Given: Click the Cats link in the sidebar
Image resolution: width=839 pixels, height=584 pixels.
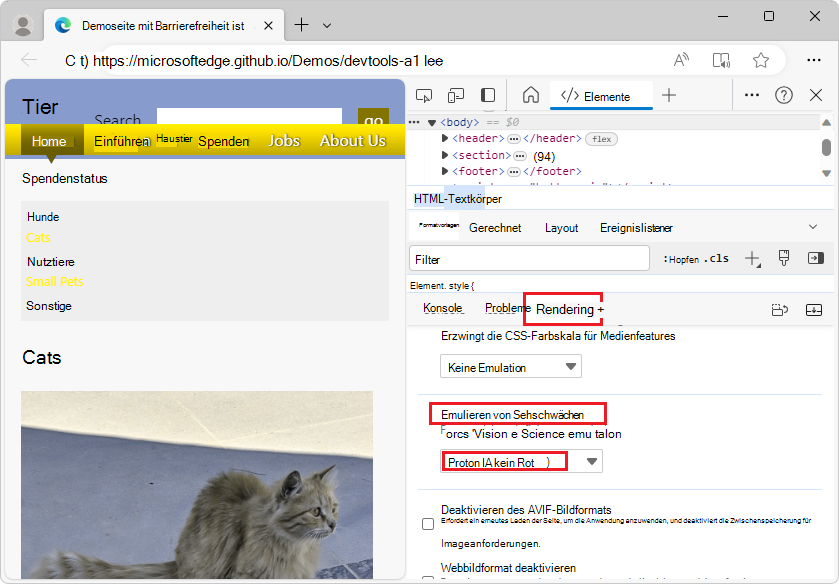Looking at the screenshot, I should click(38, 238).
